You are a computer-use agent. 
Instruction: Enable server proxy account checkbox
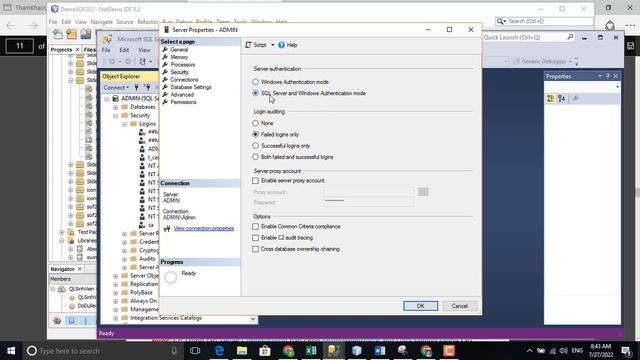point(256,180)
